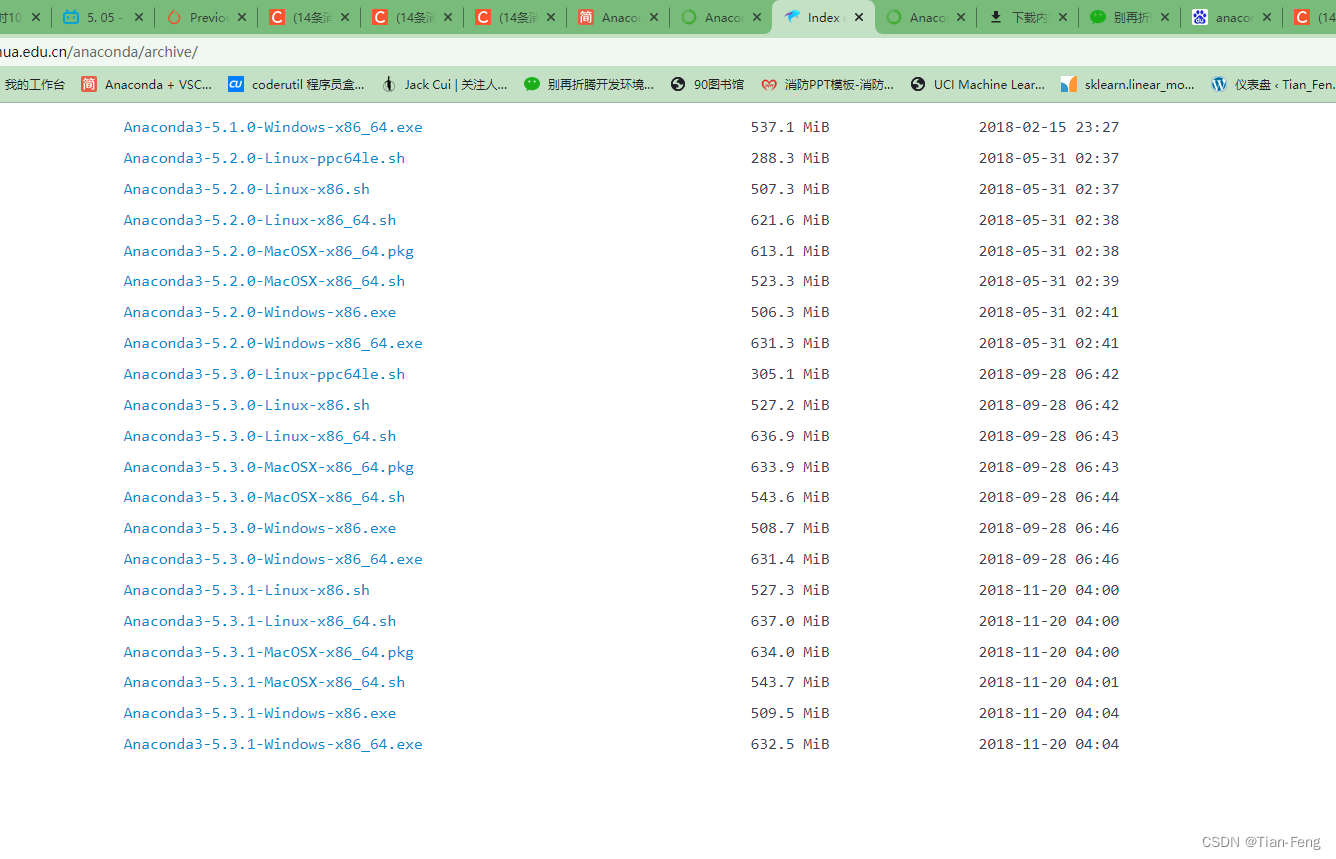The height and width of the screenshot is (859, 1336).
Task: Download Anaconda3-5.2.0-Windows-x86.exe
Action: point(260,312)
